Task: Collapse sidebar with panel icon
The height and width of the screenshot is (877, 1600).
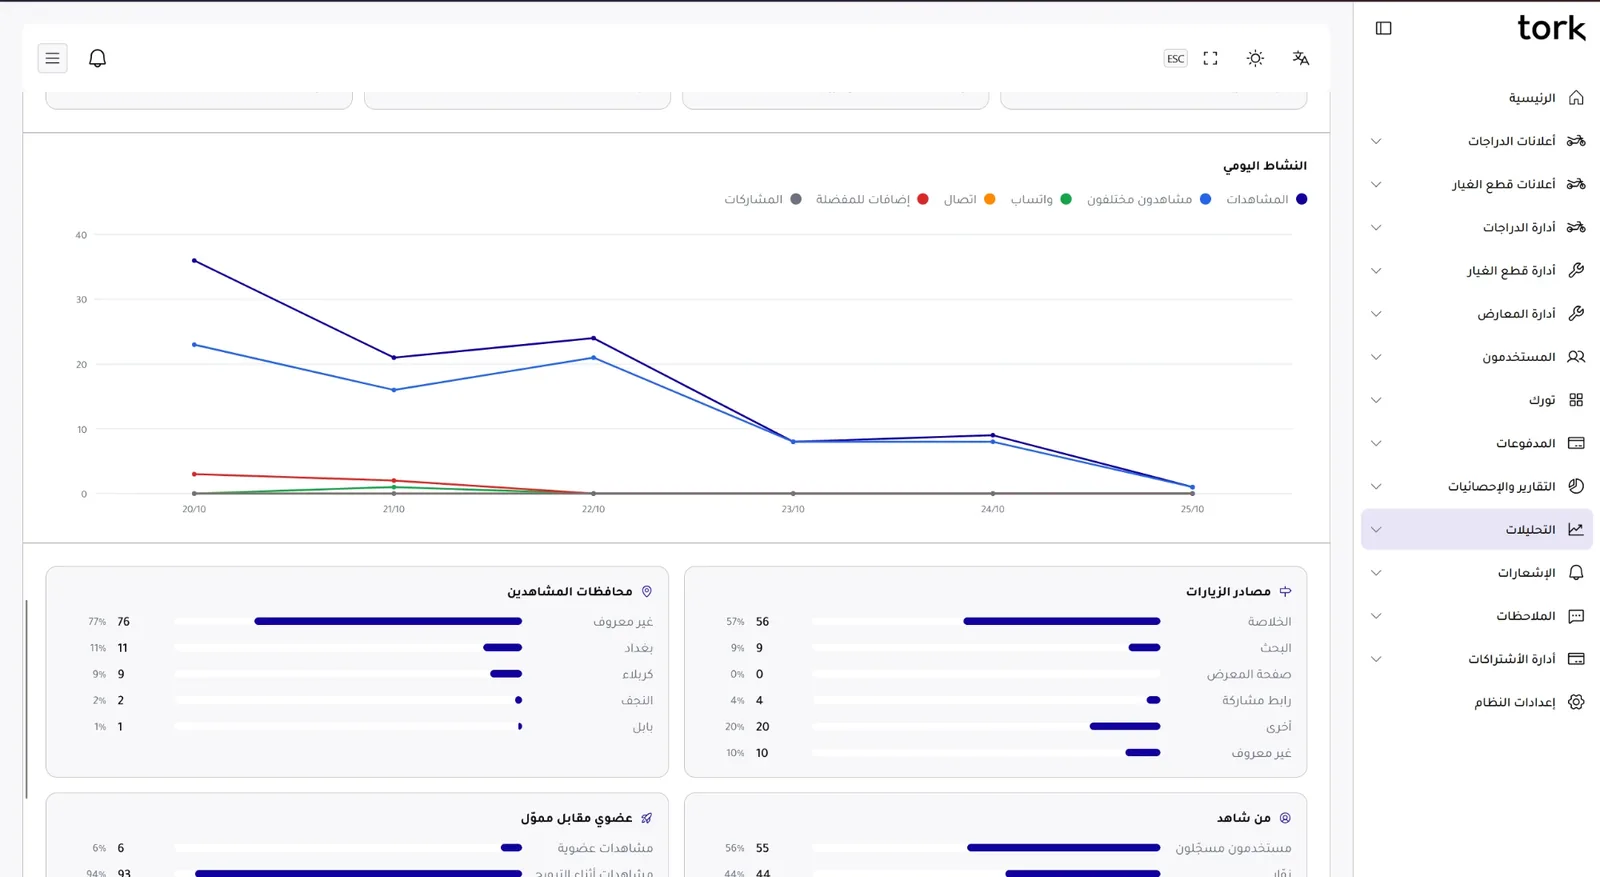Action: point(1383,28)
